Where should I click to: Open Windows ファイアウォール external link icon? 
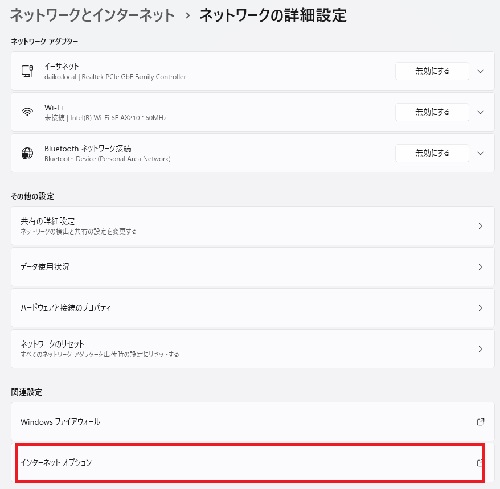[480, 422]
